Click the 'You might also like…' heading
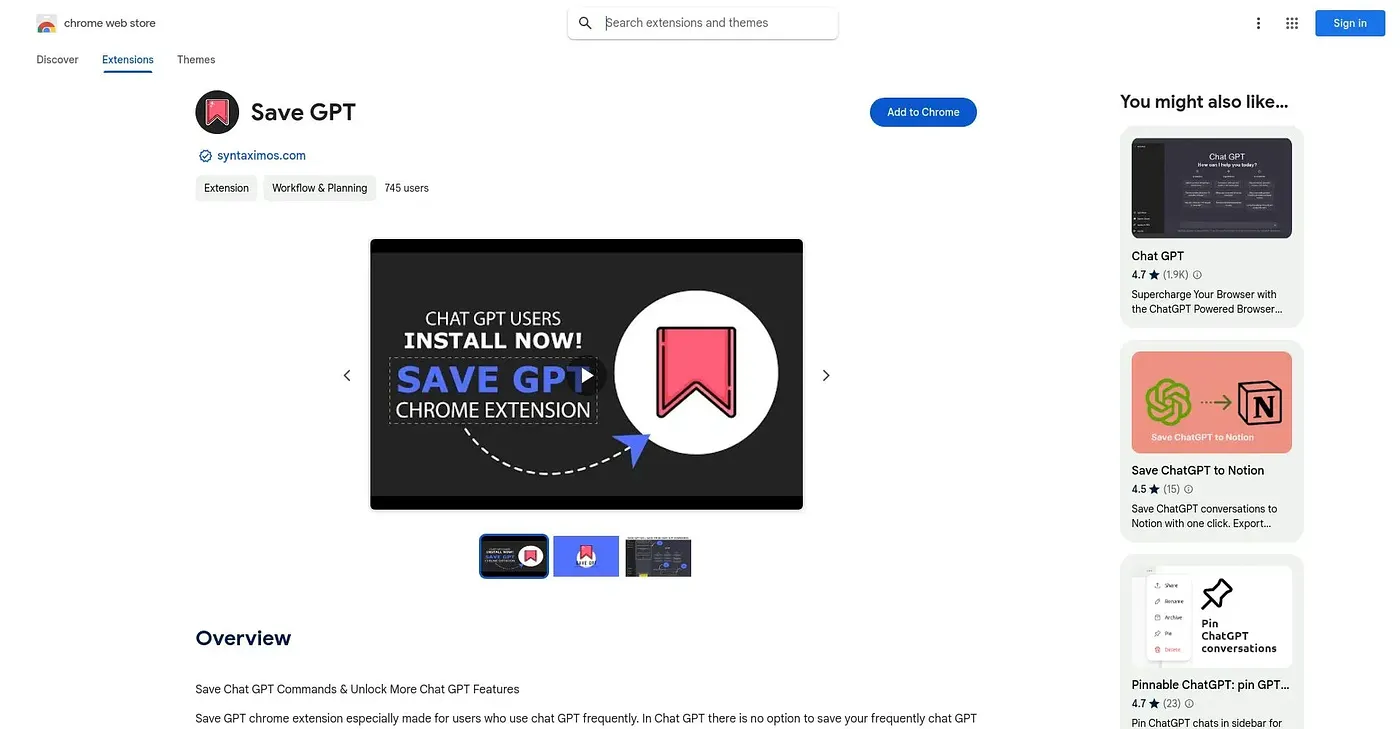Screen dimensions: 1400x729 tap(1204, 101)
